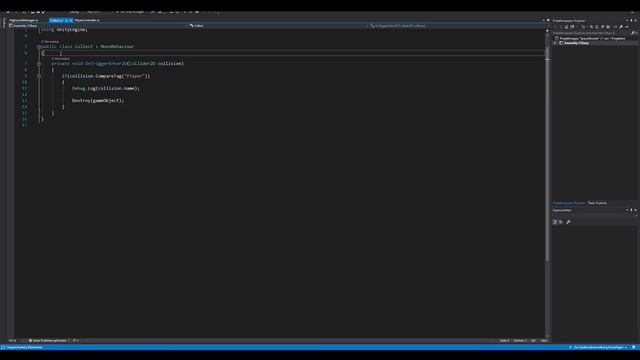The height and width of the screenshot is (360, 640).
Task: Switch to the HighscoreManager.cs tab
Action: (23, 20)
